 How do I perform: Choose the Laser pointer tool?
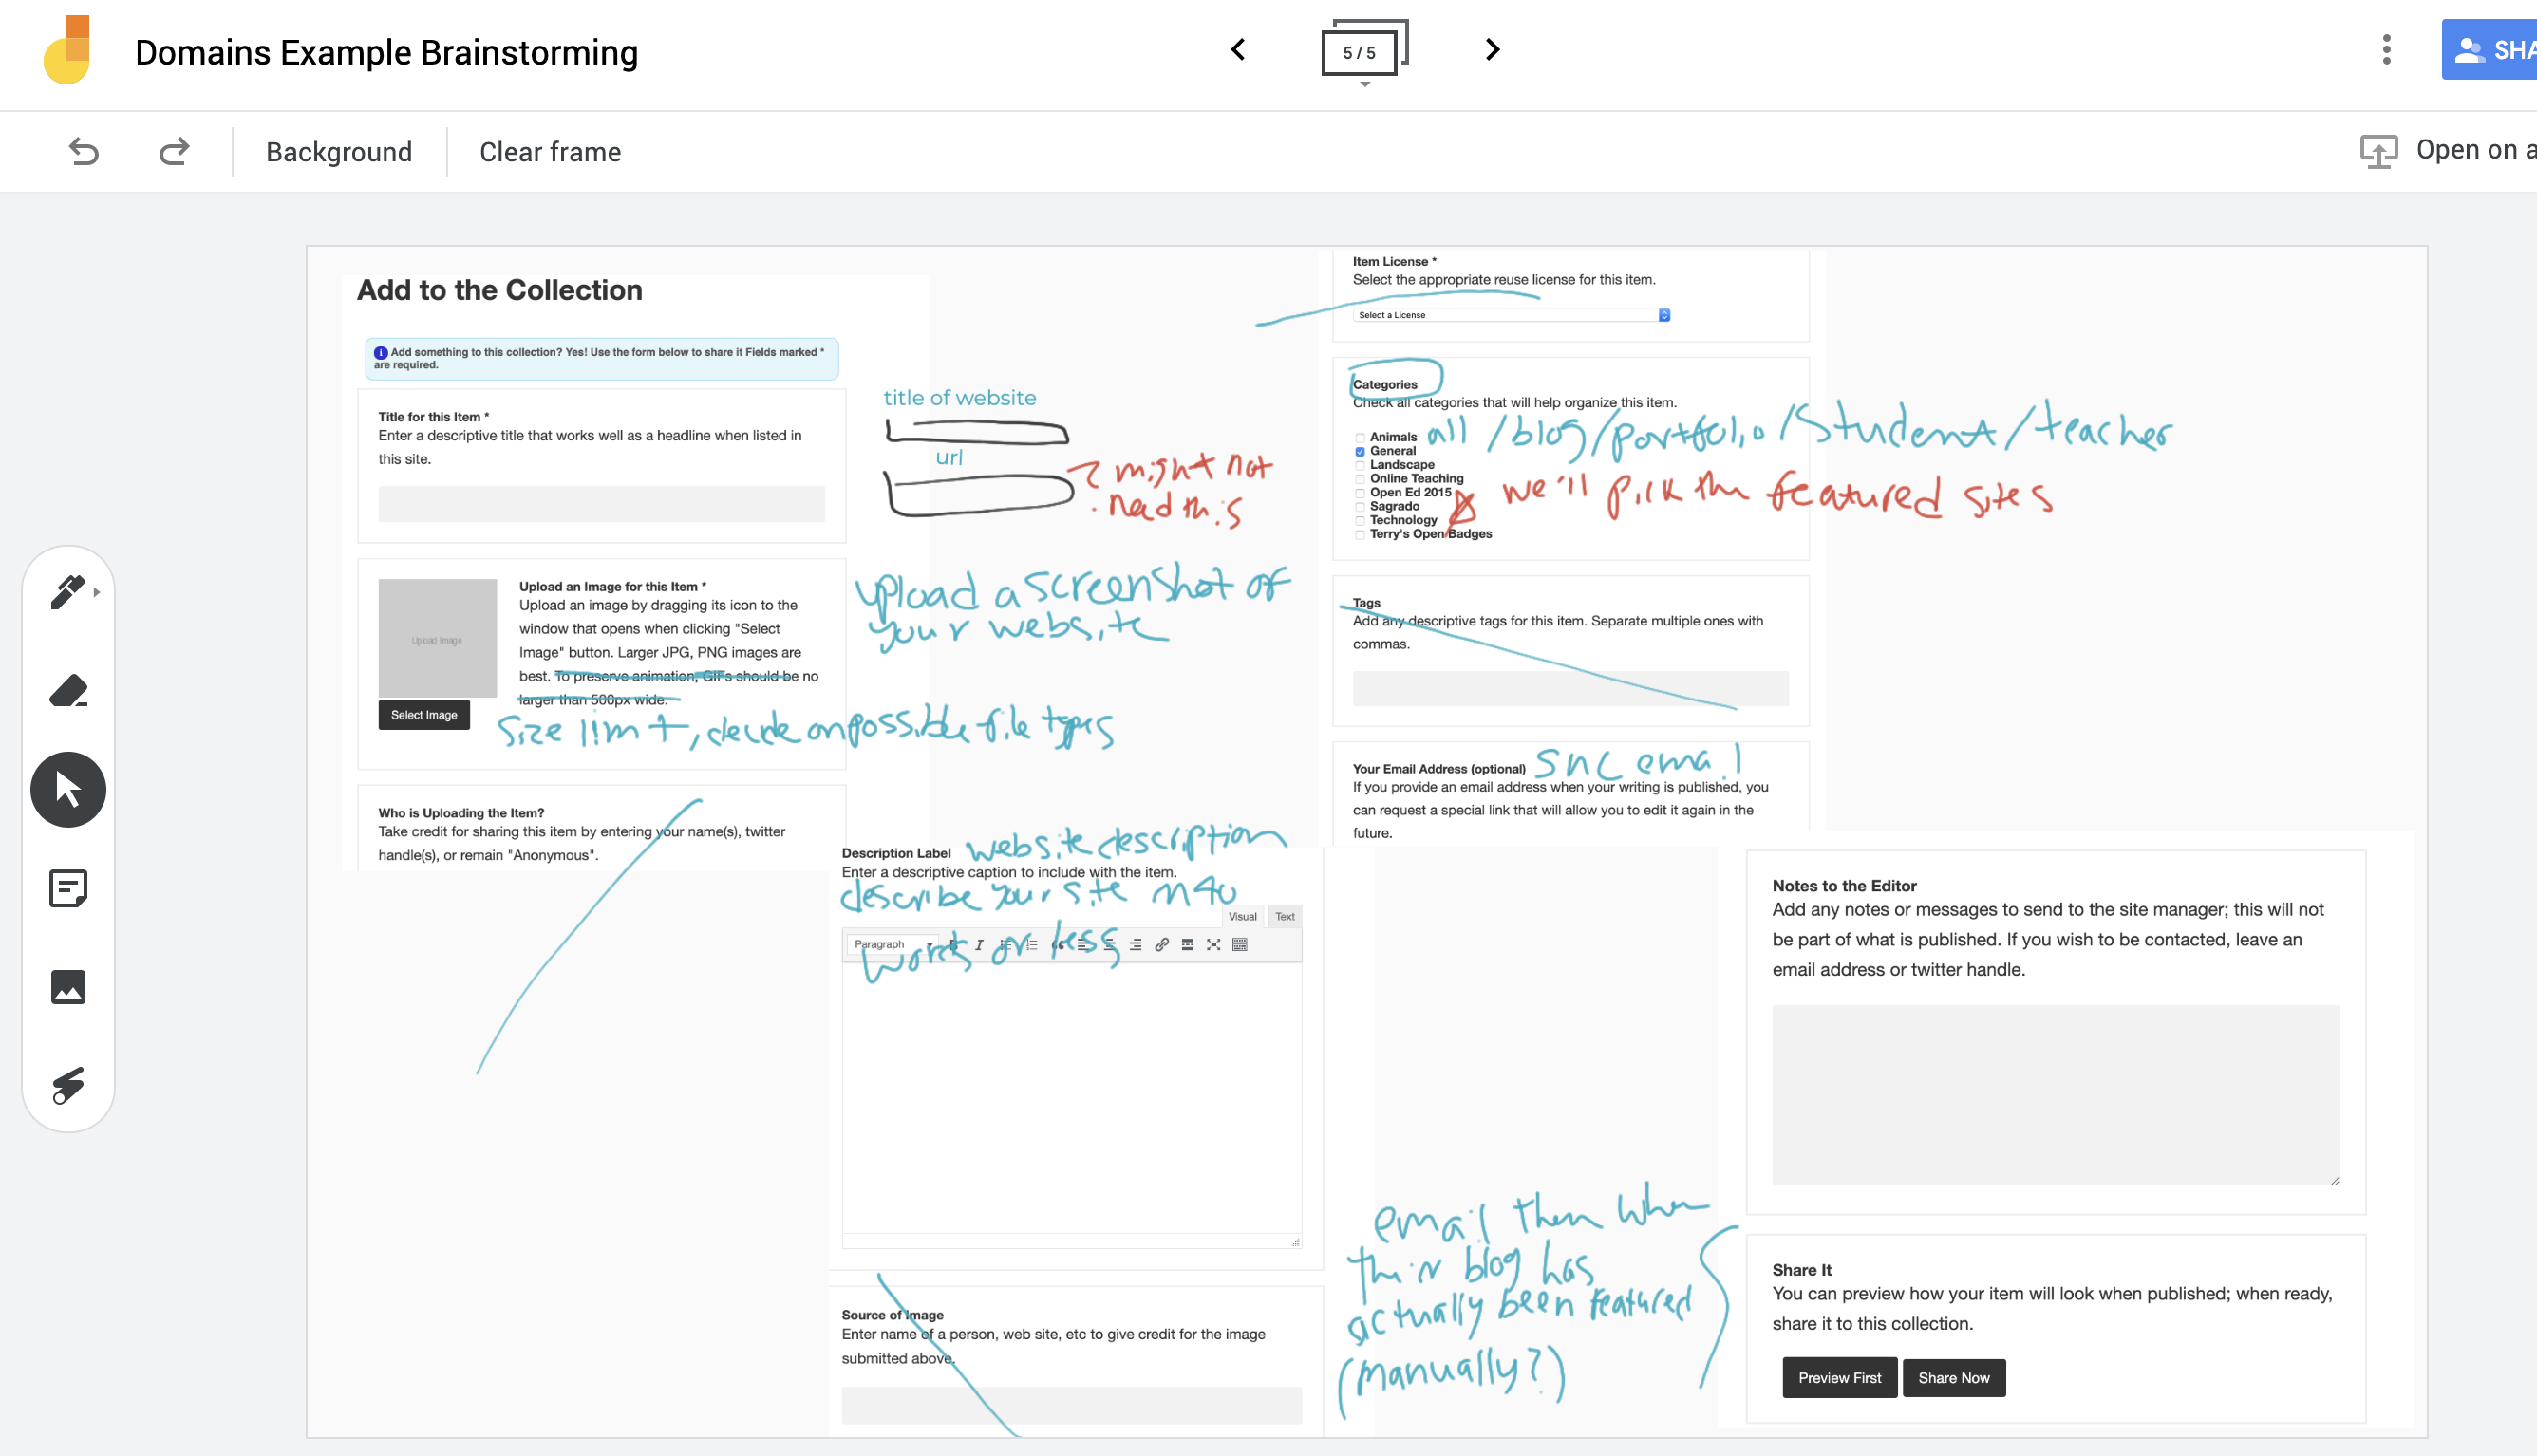coord(68,1085)
